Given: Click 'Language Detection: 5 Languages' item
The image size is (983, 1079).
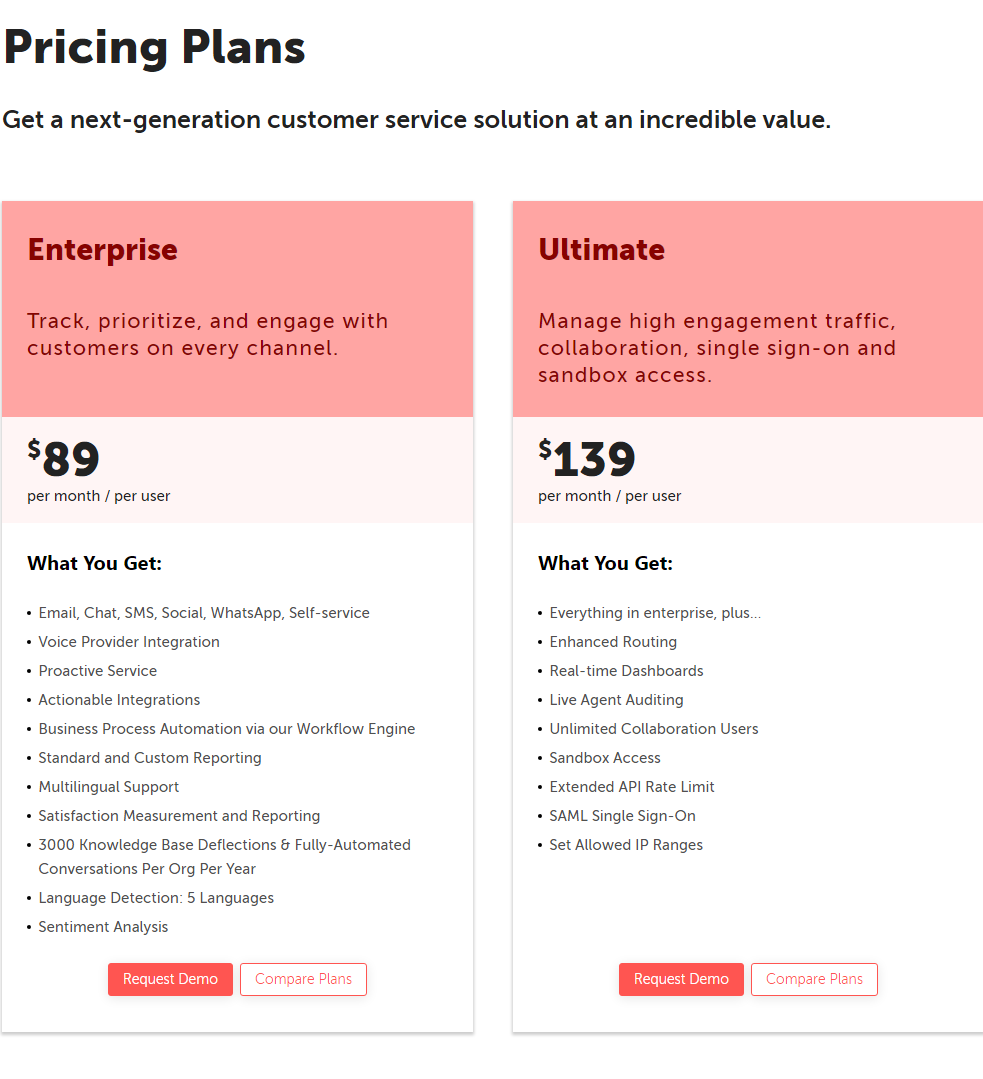Looking at the screenshot, I should (156, 897).
